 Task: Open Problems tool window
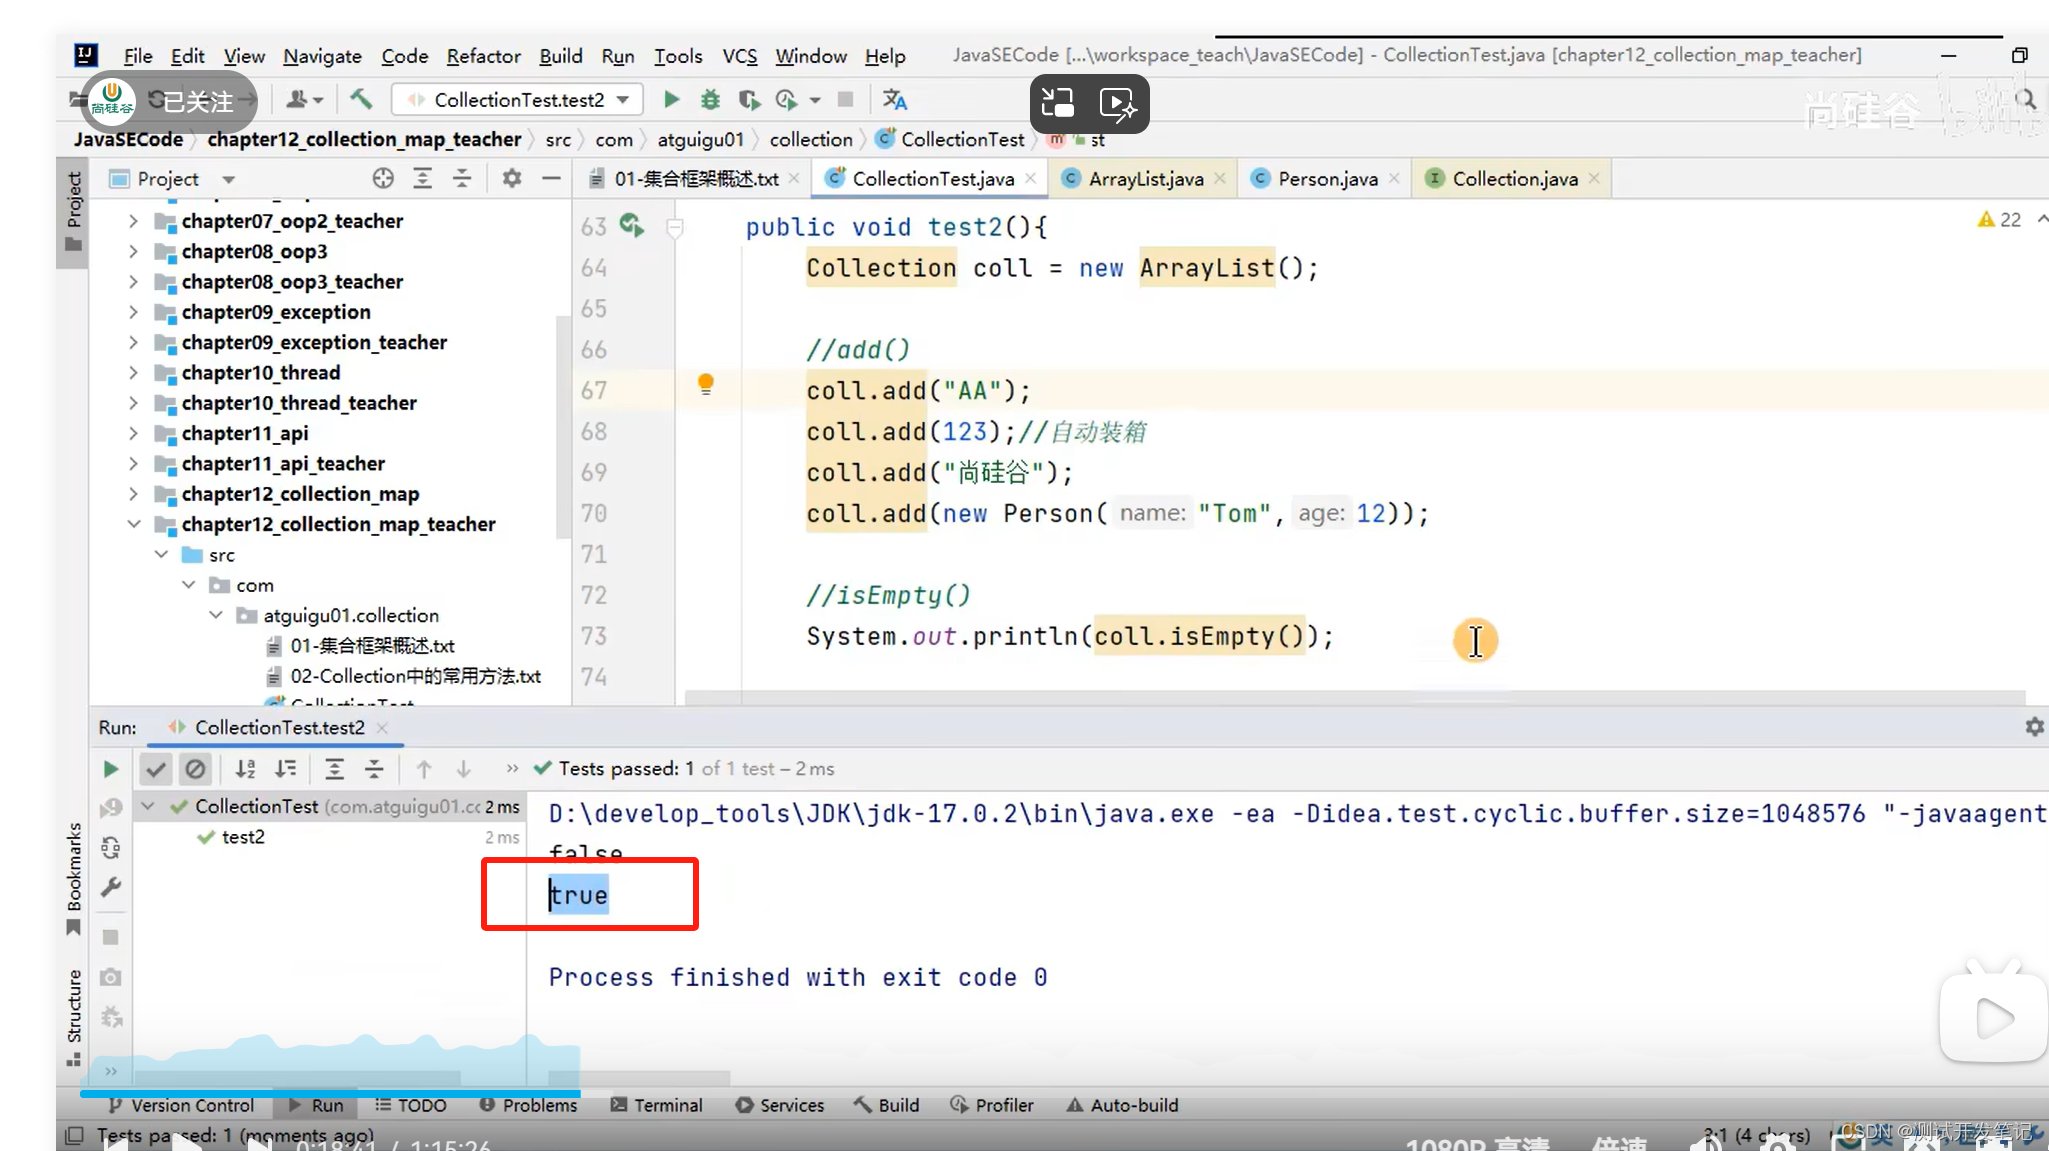coord(528,1105)
